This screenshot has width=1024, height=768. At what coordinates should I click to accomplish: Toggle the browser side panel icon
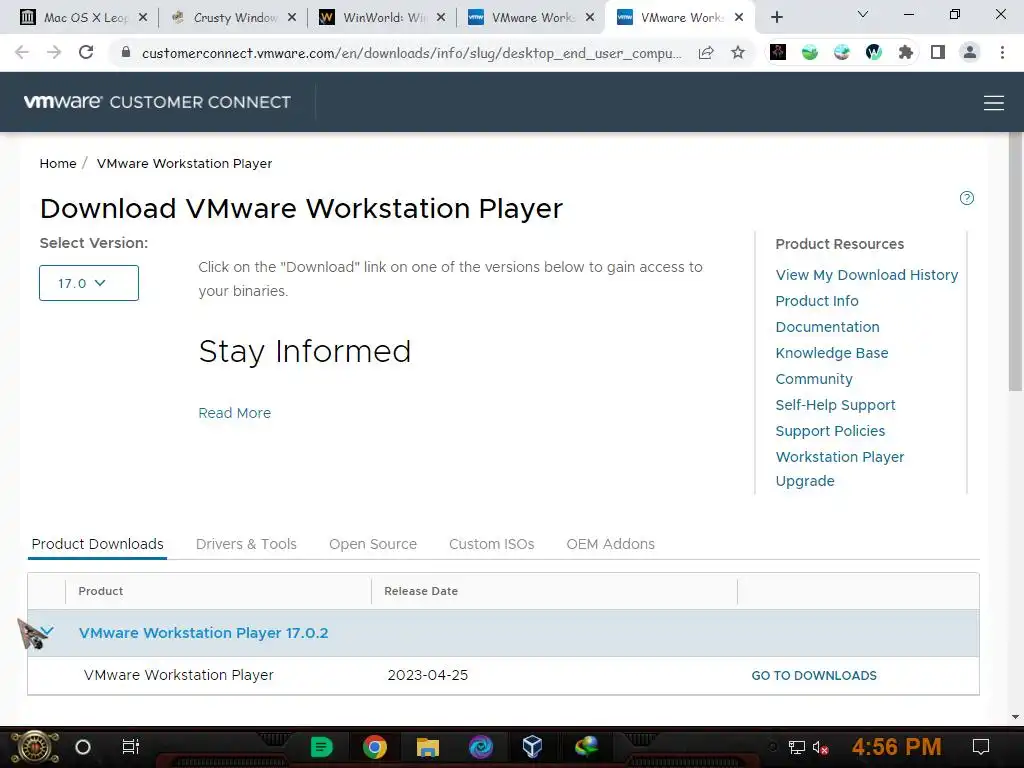point(938,52)
